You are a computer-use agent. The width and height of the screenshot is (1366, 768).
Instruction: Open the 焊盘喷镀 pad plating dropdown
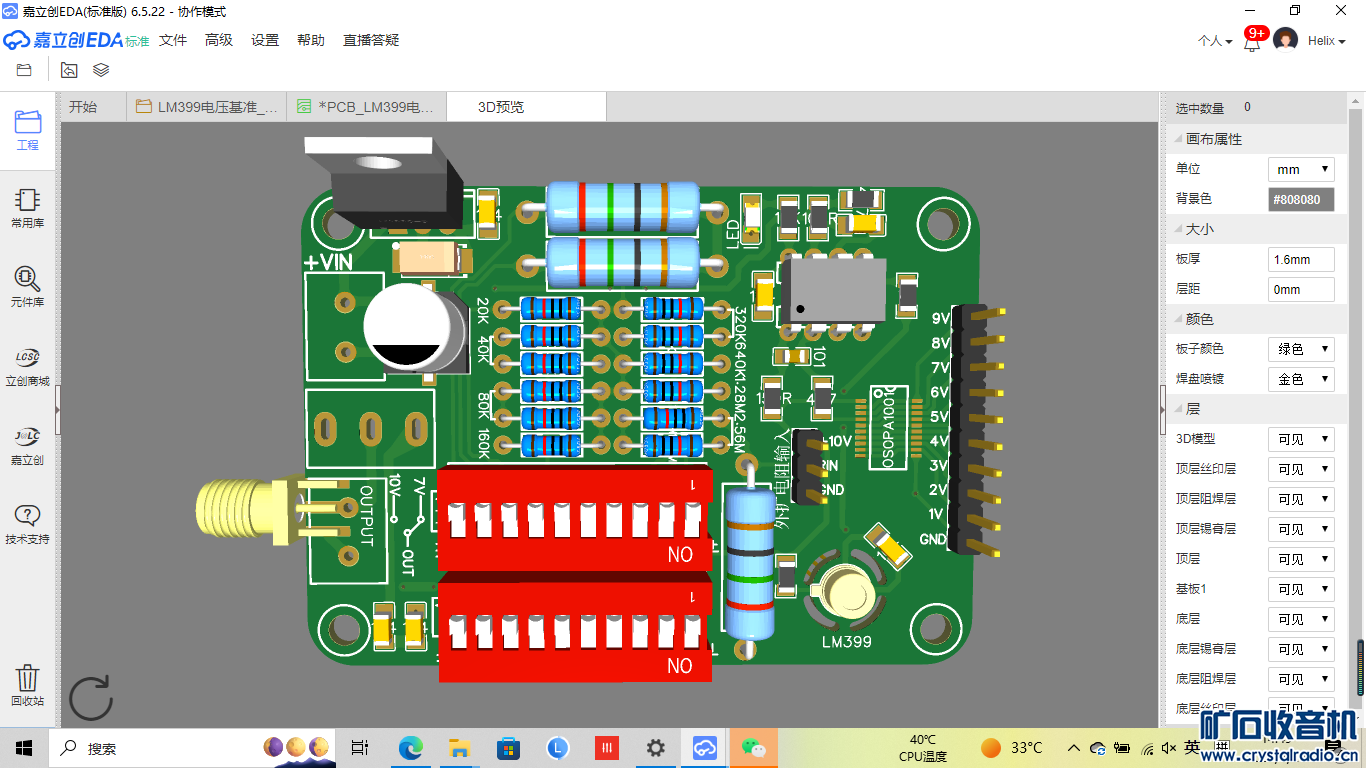pos(1300,379)
